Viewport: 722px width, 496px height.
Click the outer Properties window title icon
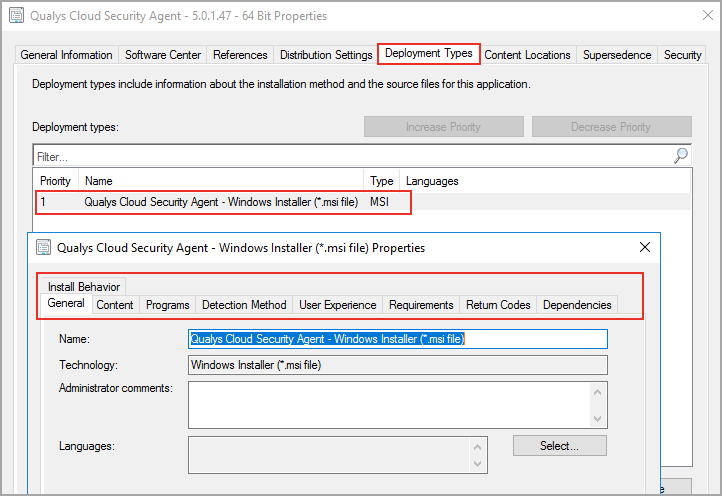(16, 15)
